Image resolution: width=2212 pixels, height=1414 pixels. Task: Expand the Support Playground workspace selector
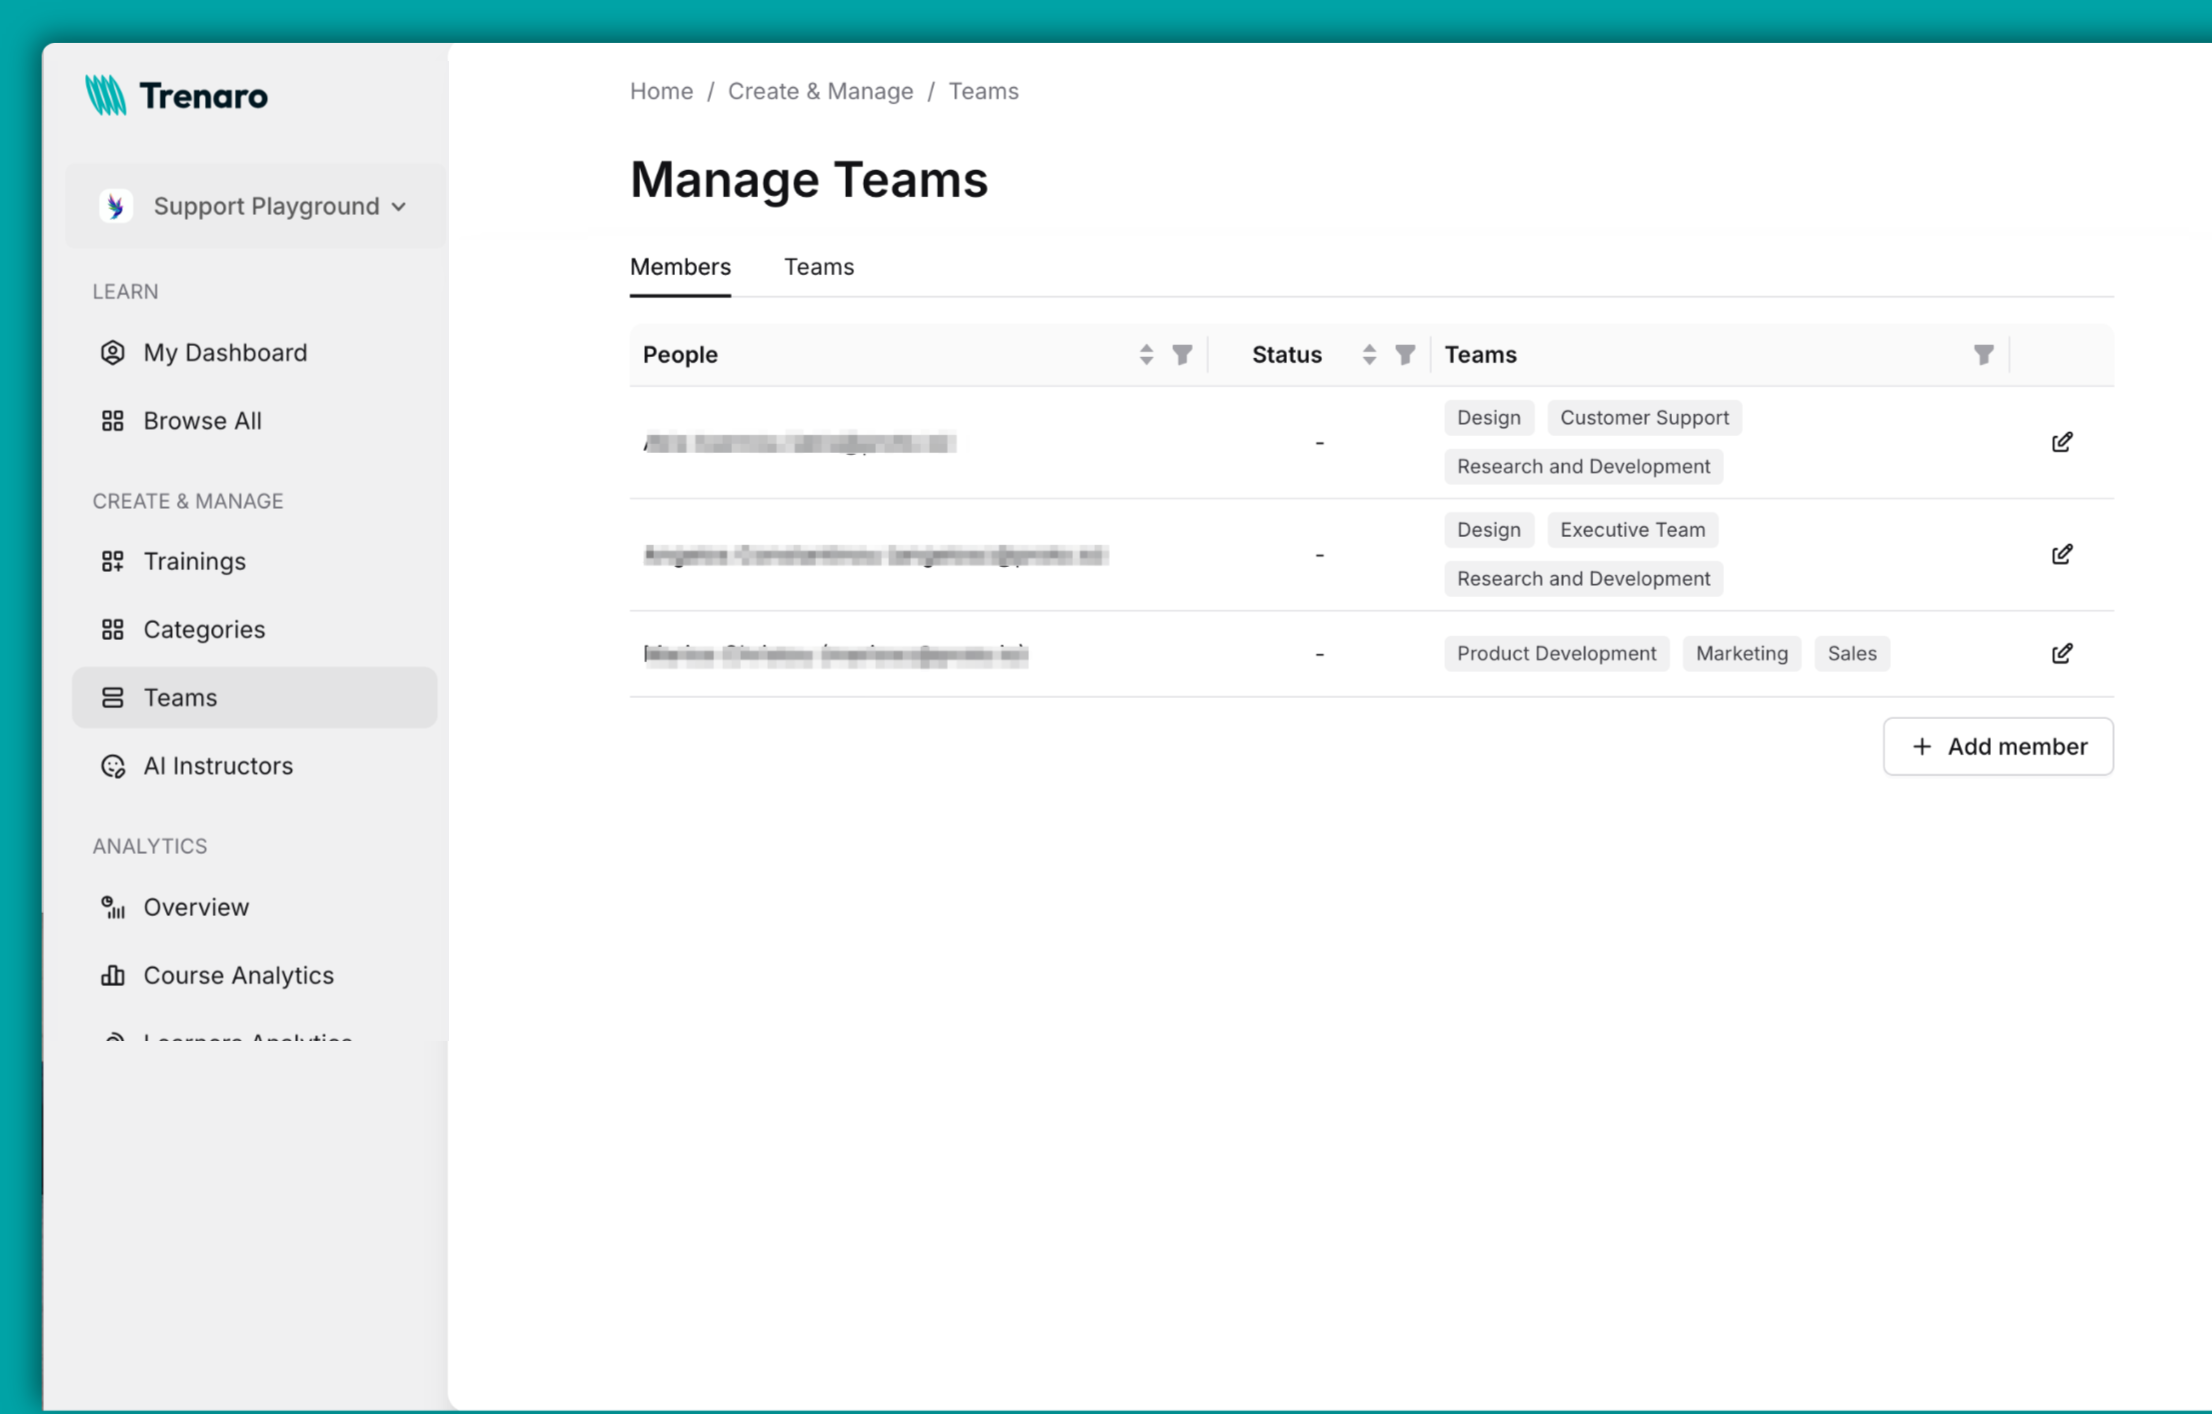point(255,206)
